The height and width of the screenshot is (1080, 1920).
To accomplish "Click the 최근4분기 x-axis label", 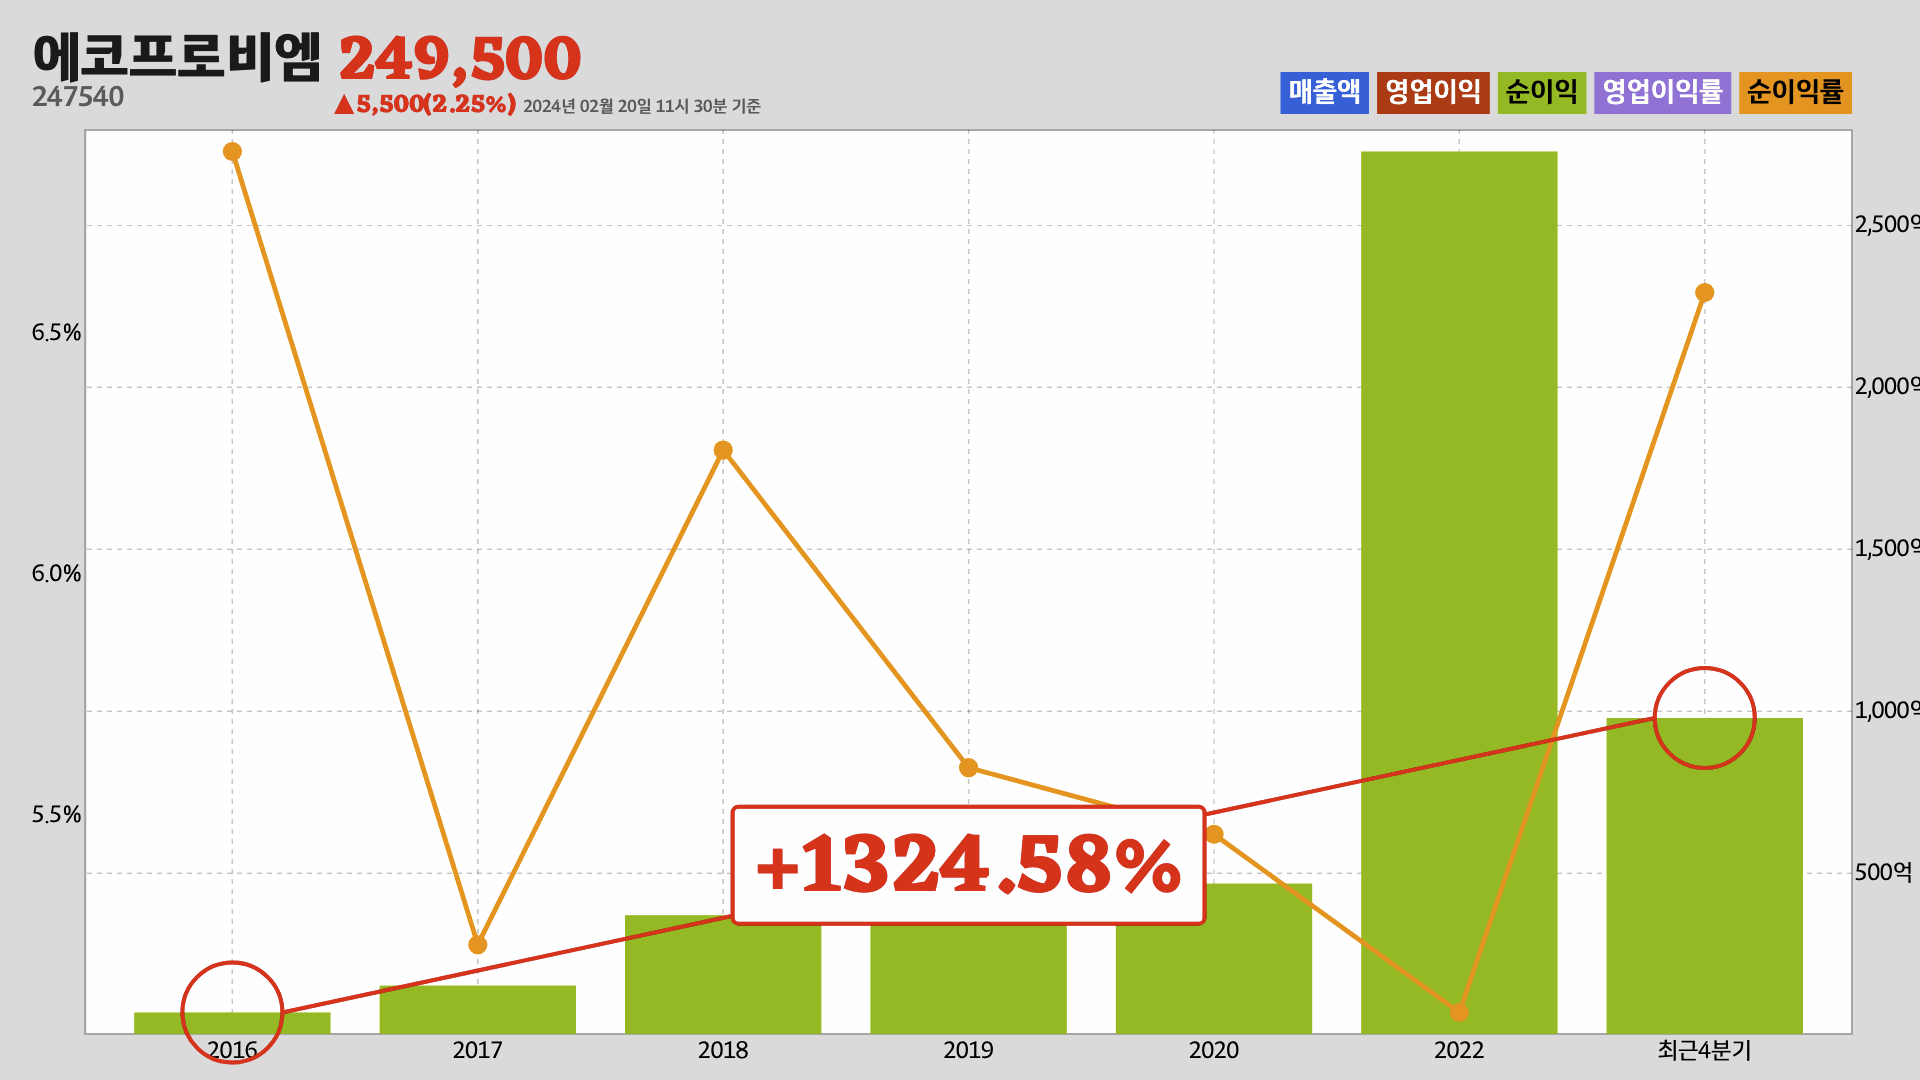I will coord(1704,1050).
